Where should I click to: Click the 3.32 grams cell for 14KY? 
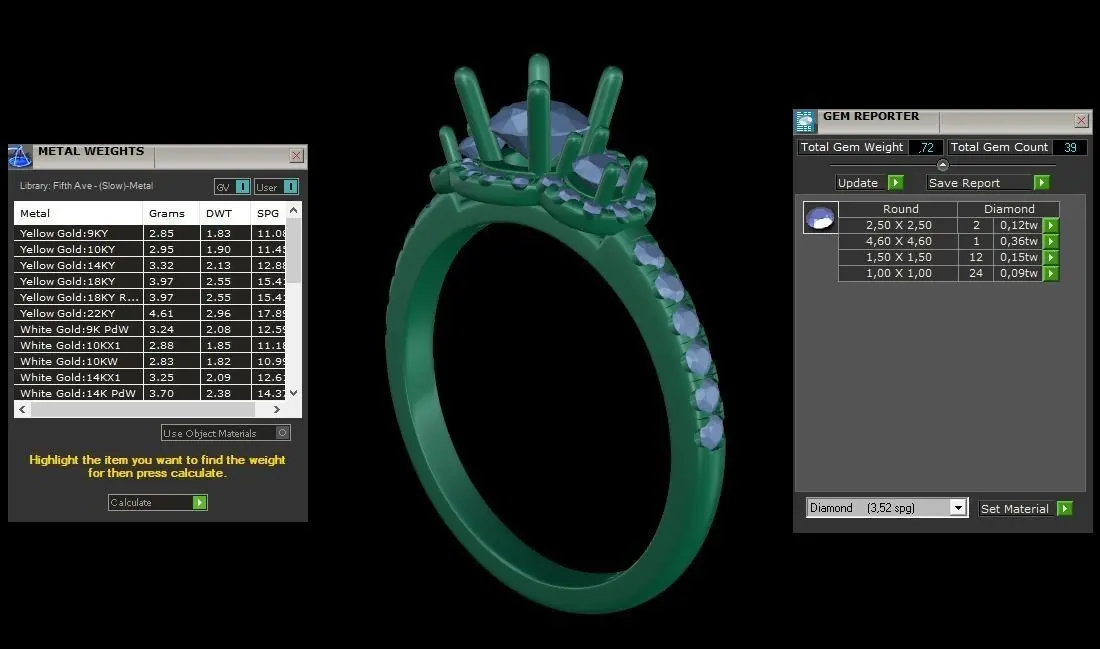point(171,265)
